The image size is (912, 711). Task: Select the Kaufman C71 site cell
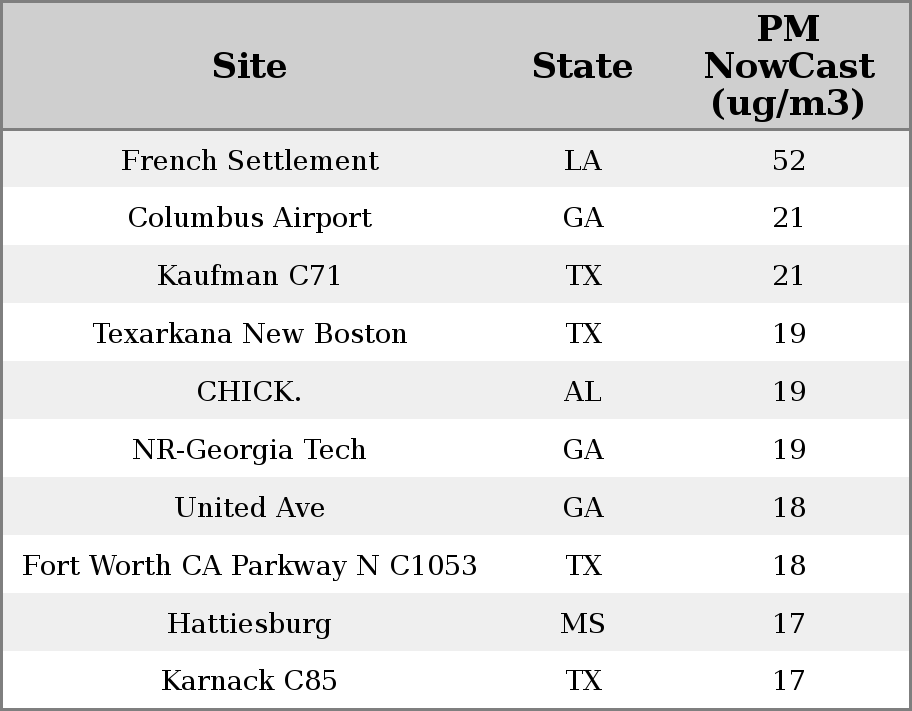250,276
